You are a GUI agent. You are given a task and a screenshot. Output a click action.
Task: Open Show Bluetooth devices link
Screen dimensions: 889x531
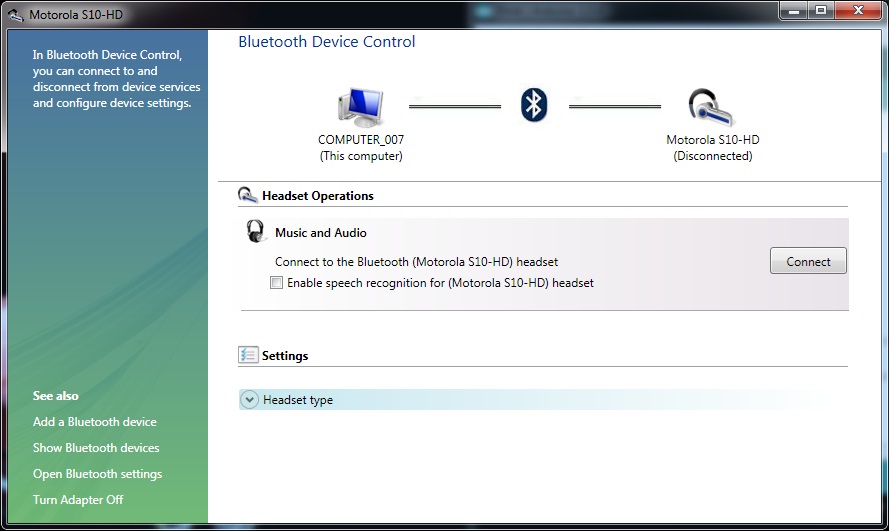tap(96, 448)
